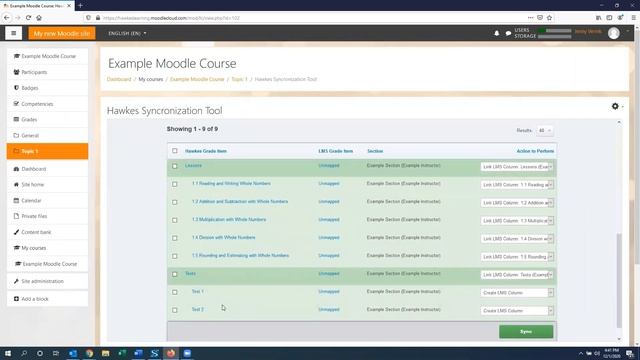
Task: Check the Test 2 checkbox
Action: (x=175, y=310)
